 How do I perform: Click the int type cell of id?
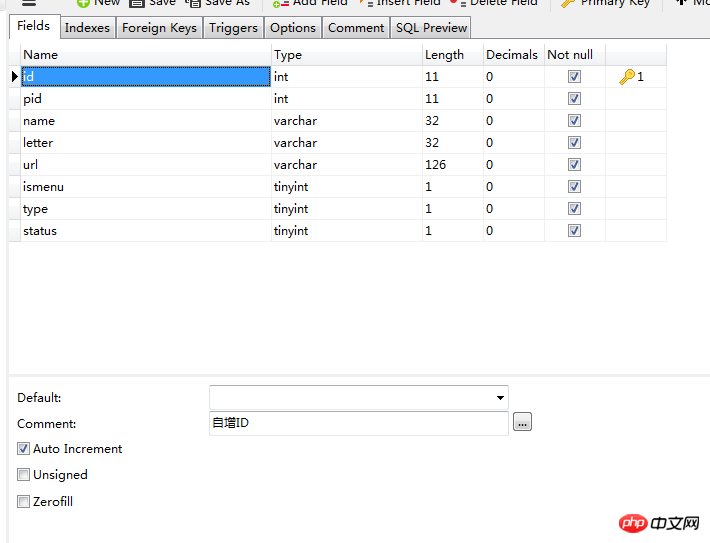coord(347,77)
